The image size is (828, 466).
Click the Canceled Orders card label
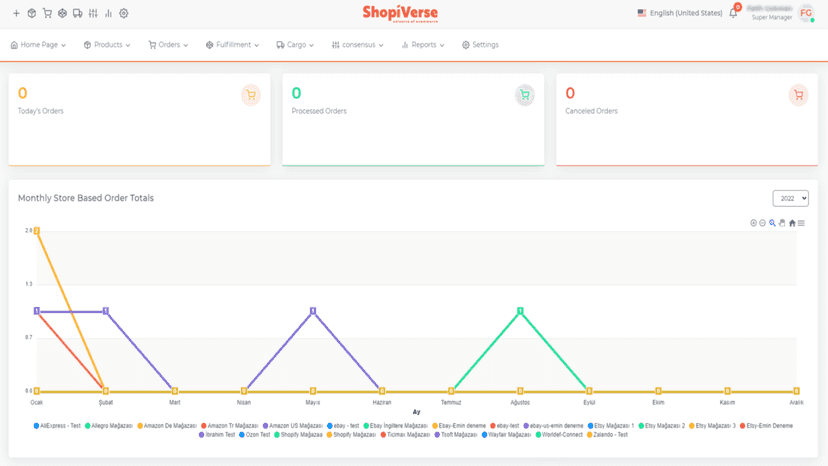tap(591, 111)
